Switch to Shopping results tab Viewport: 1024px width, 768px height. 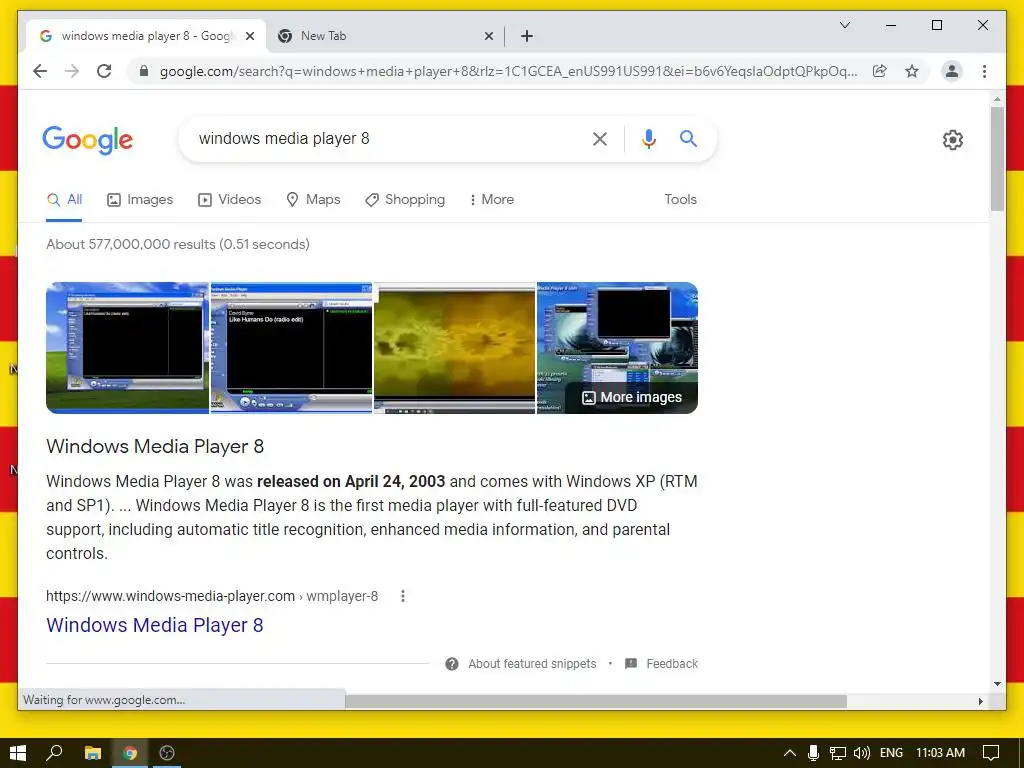click(405, 200)
